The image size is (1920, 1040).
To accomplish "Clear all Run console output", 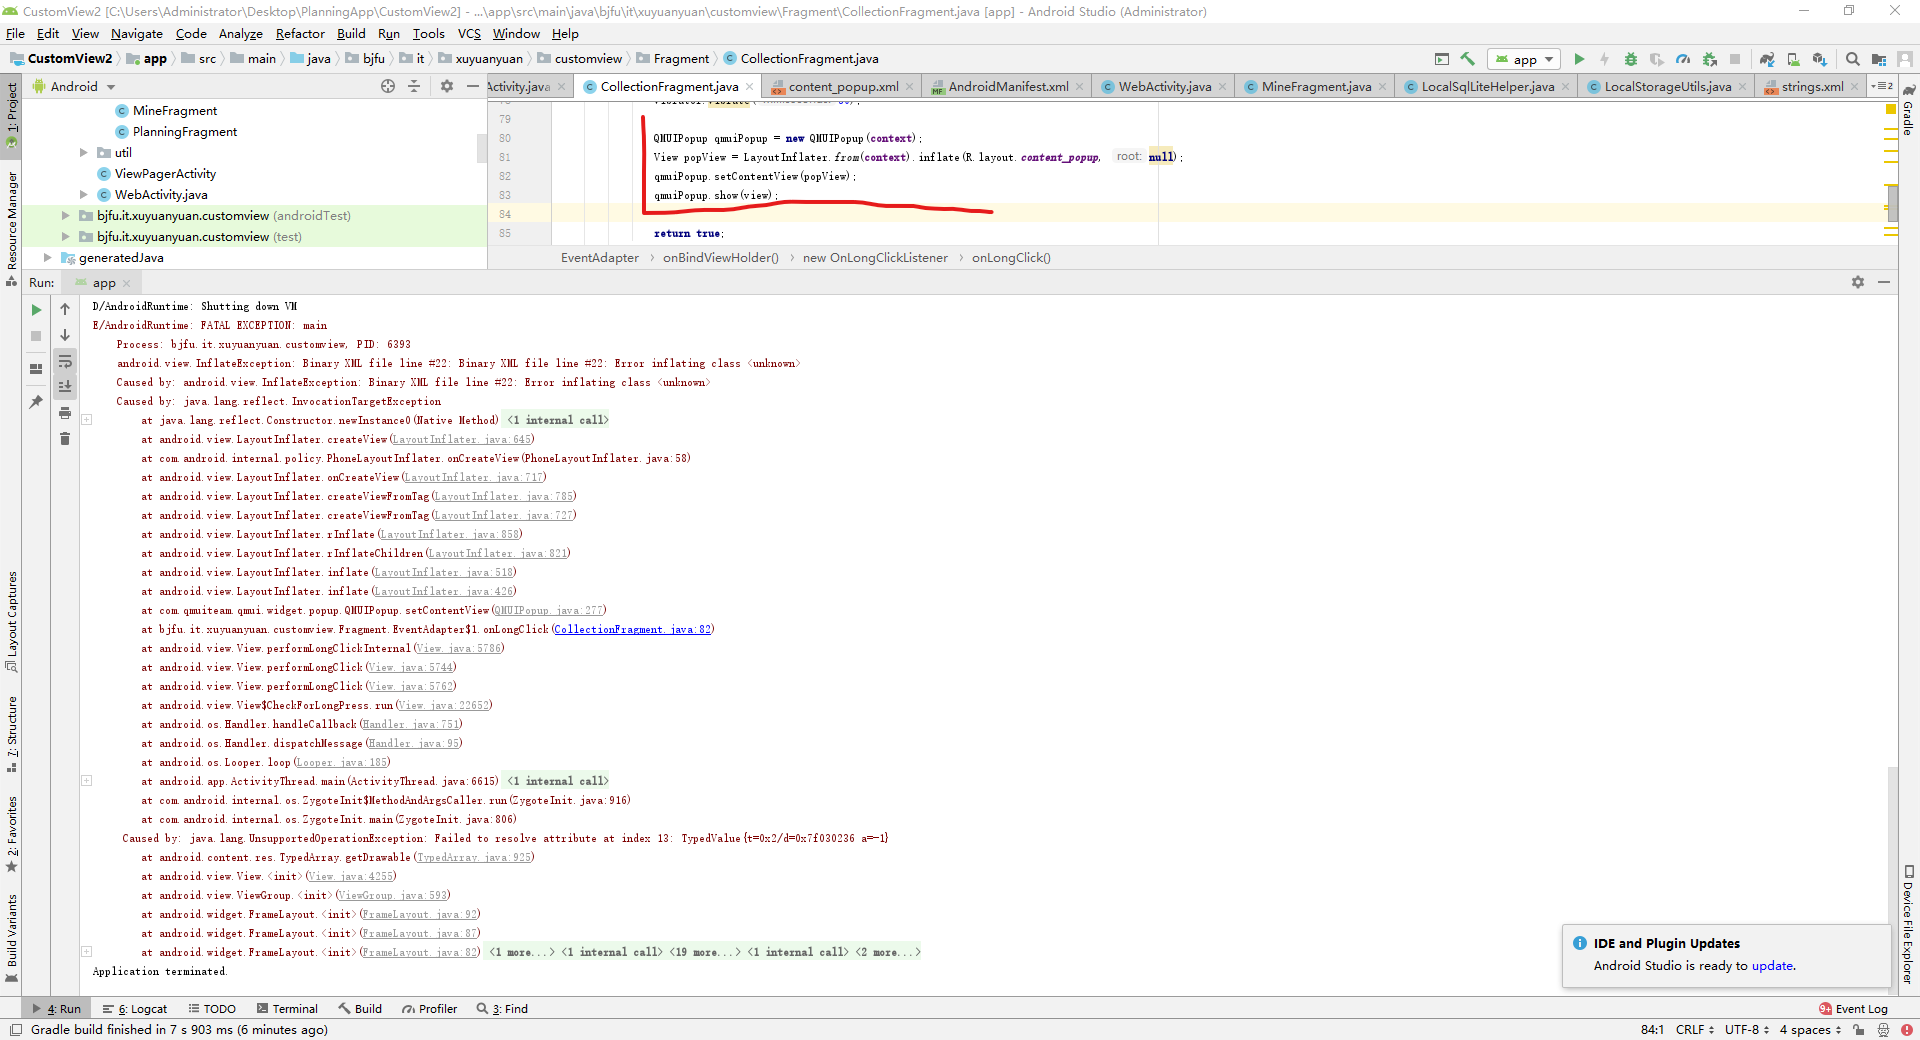I will coord(65,439).
